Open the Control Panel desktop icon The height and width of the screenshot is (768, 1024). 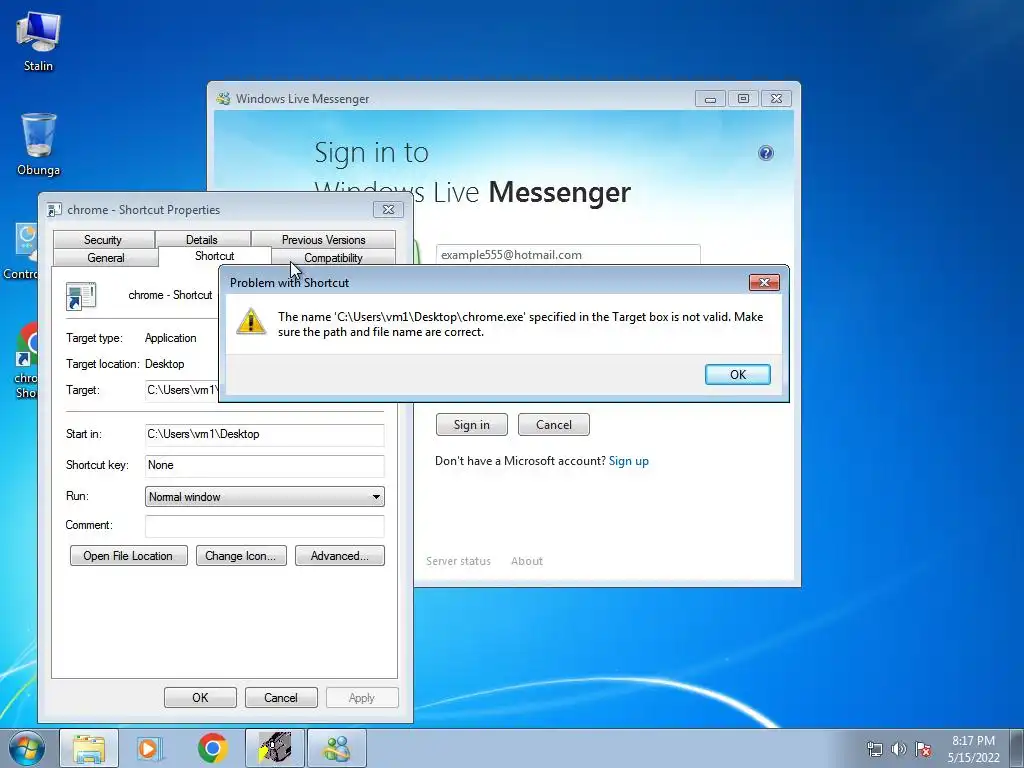pyautogui.click(x=23, y=251)
